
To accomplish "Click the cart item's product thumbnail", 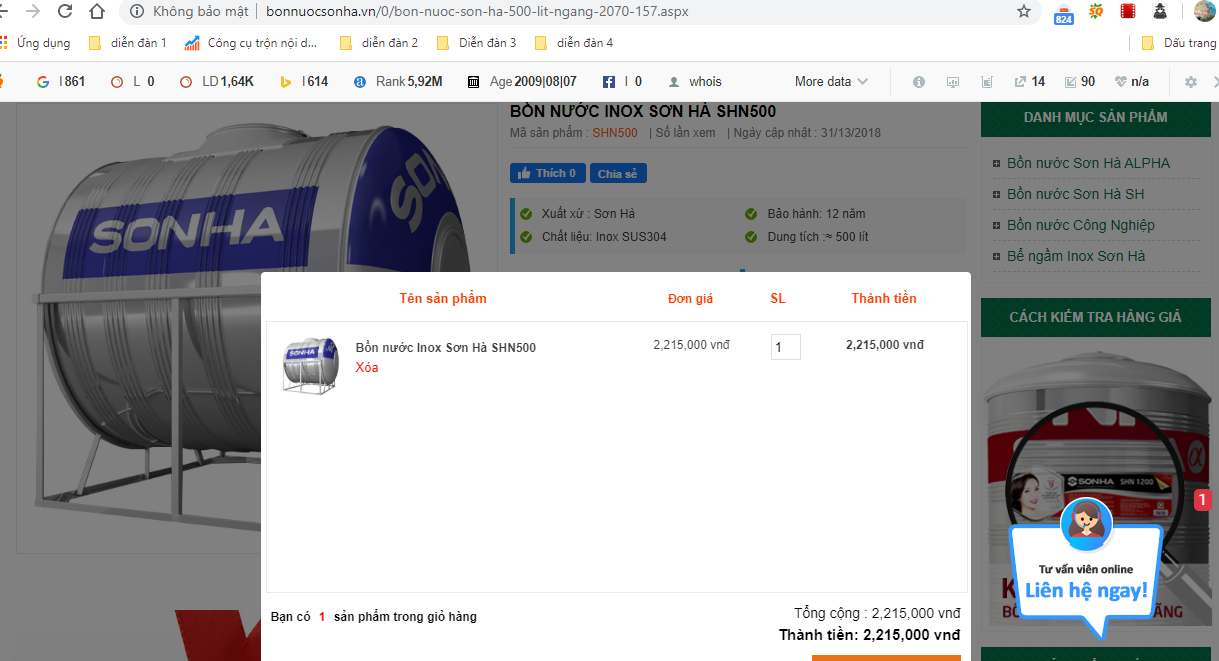I will point(311,364).
